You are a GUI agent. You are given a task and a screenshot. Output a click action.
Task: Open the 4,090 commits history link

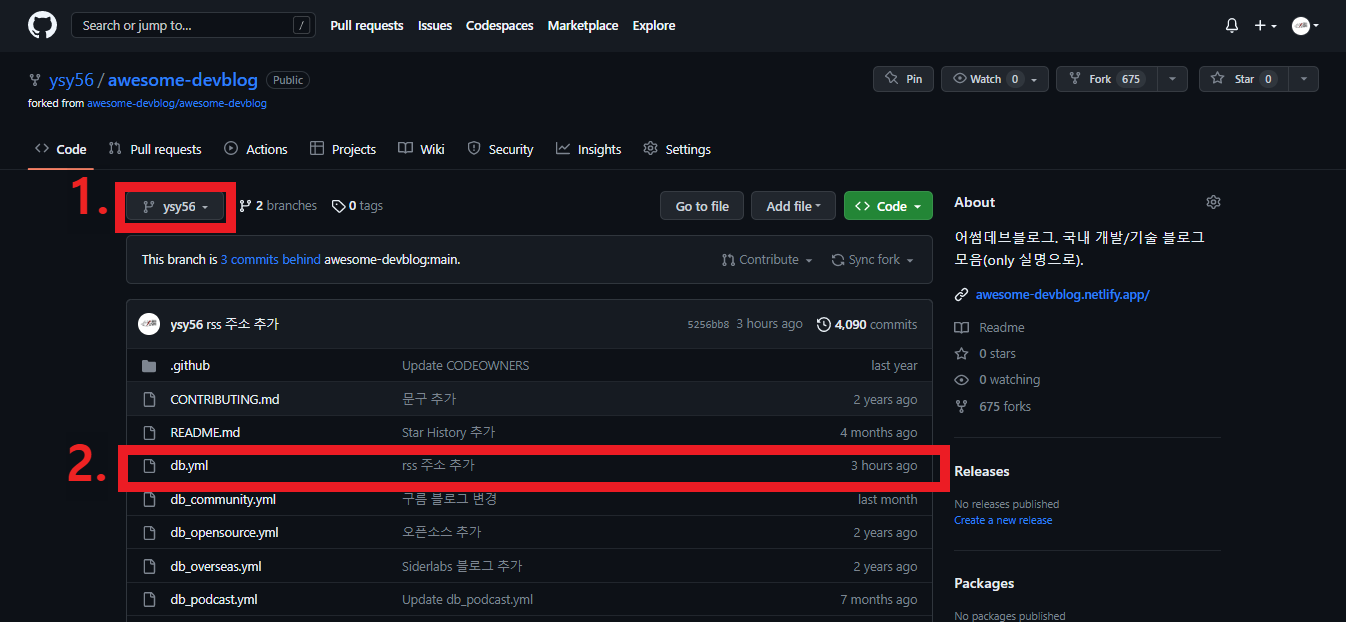coord(867,324)
